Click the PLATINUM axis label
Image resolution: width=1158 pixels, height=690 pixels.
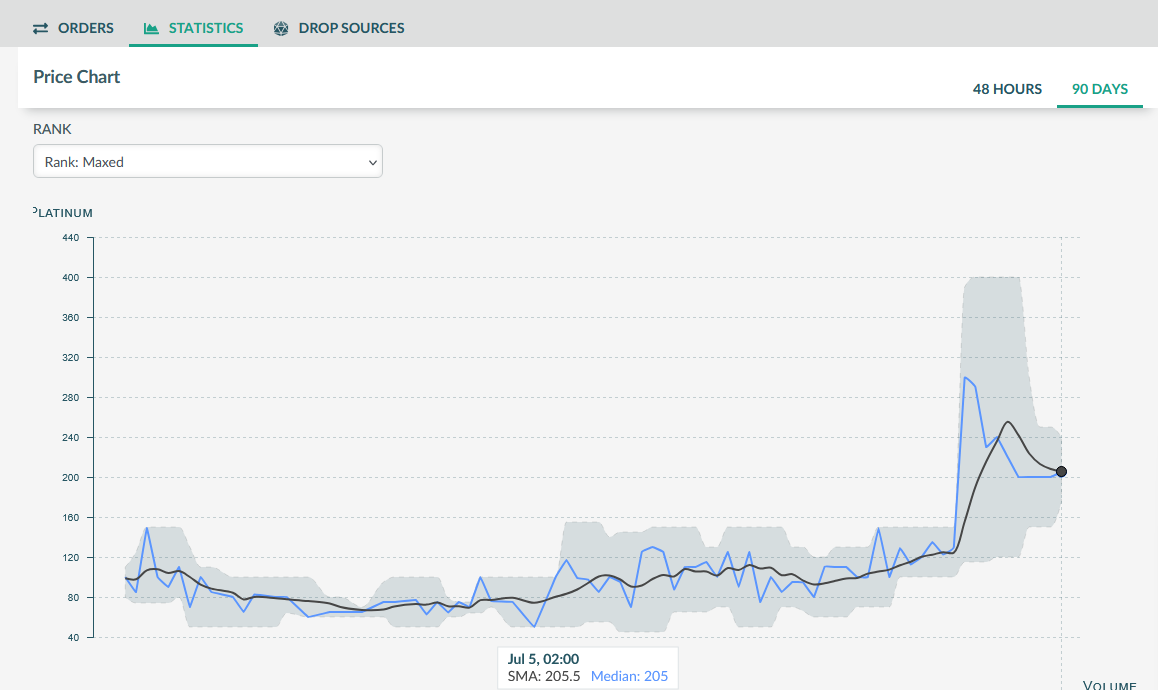point(64,213)
